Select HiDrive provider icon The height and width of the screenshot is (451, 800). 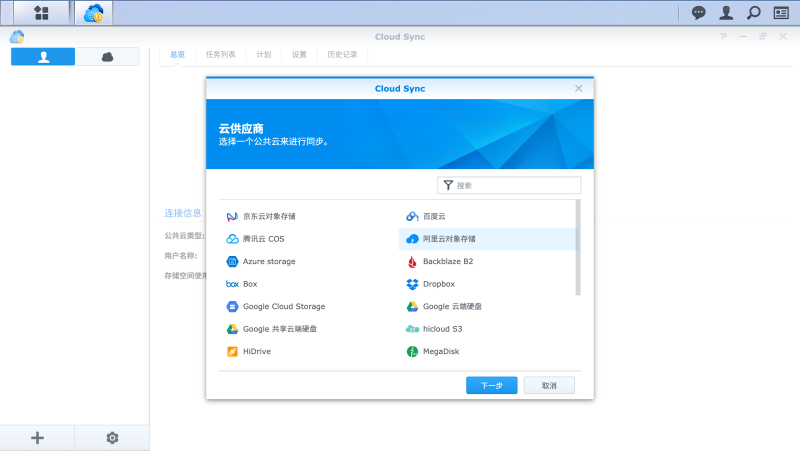click(x=232, y=352)
